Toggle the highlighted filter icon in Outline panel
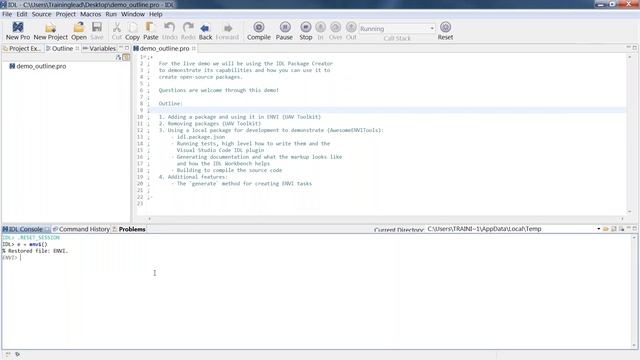Viewport: 640px width, 360px height. click(x=126, y=58)
